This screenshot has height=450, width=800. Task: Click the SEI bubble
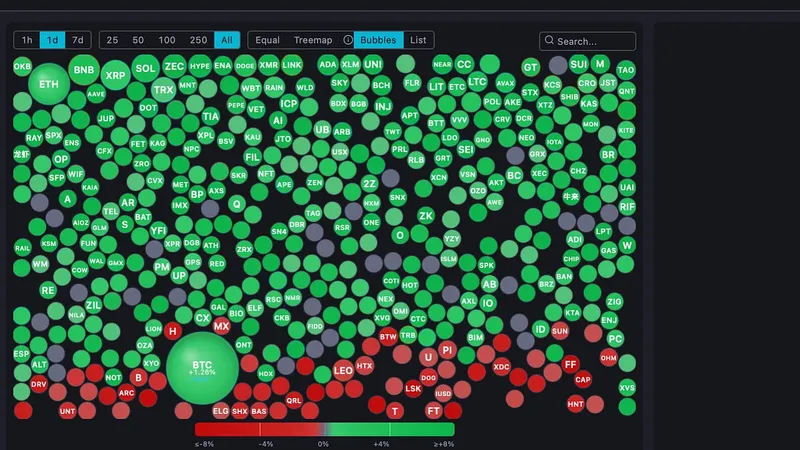coord(465,149)
